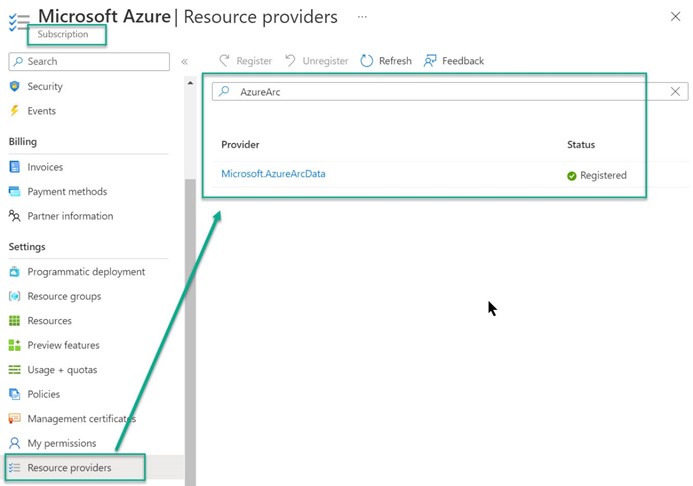Collapse the sidebar with double chevron
693x486 pixels.
[184, 62]
